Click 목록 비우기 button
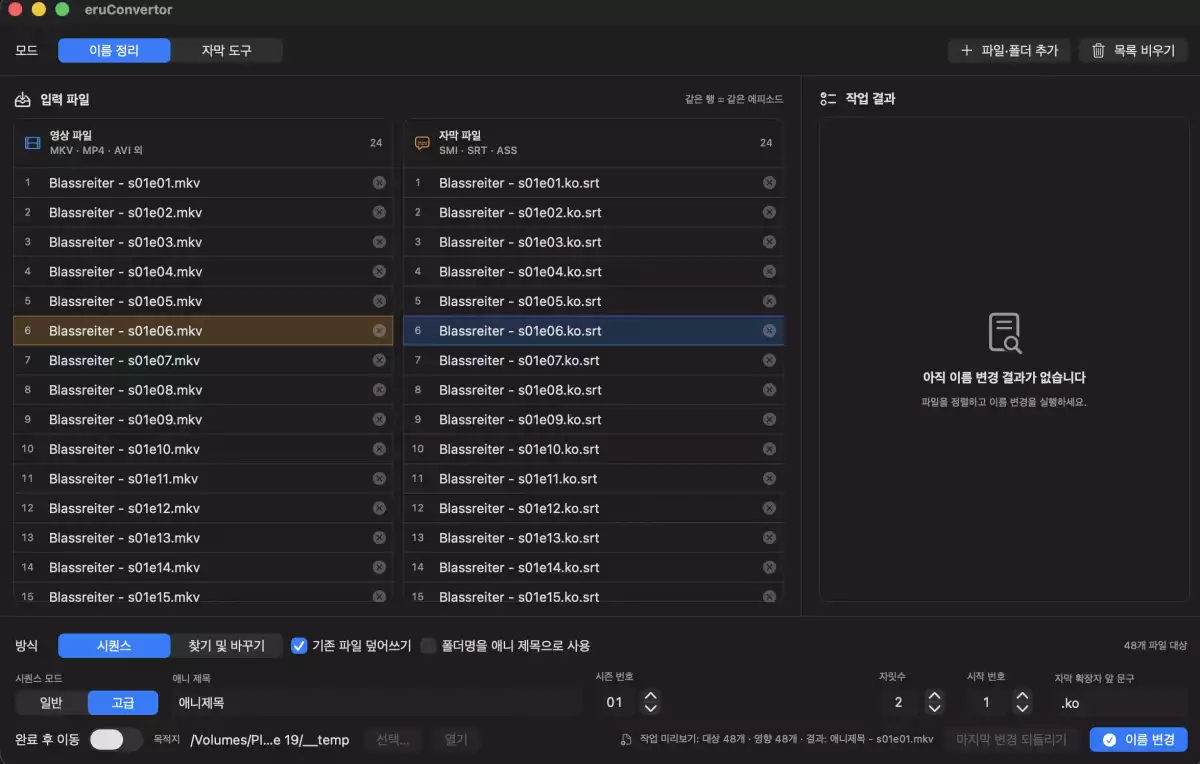1200x764 pixels. (1133, 50)
